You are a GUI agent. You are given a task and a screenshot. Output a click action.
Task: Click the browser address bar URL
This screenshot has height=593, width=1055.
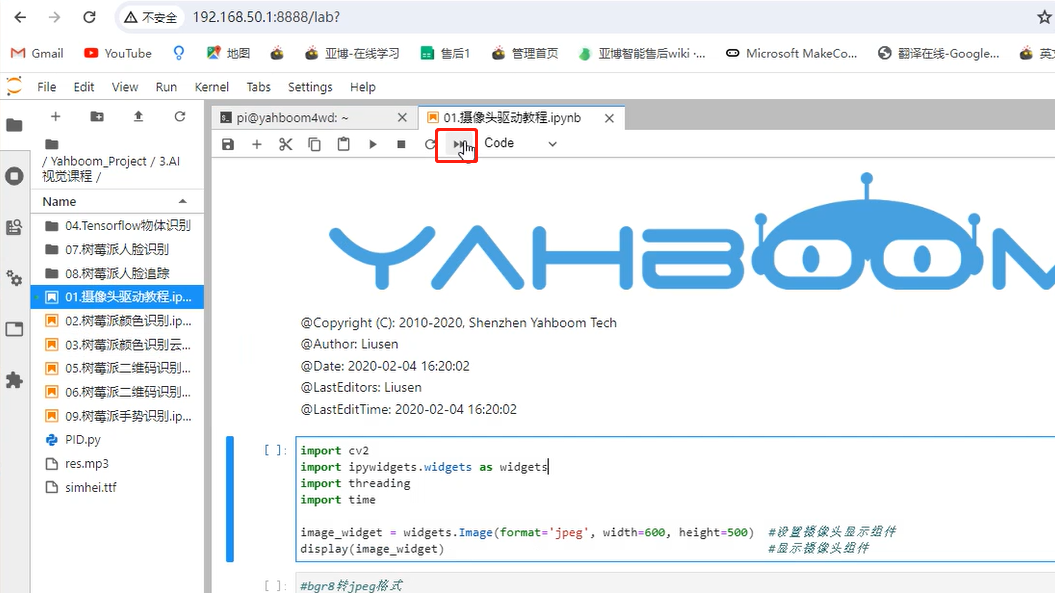coord(266,18)
